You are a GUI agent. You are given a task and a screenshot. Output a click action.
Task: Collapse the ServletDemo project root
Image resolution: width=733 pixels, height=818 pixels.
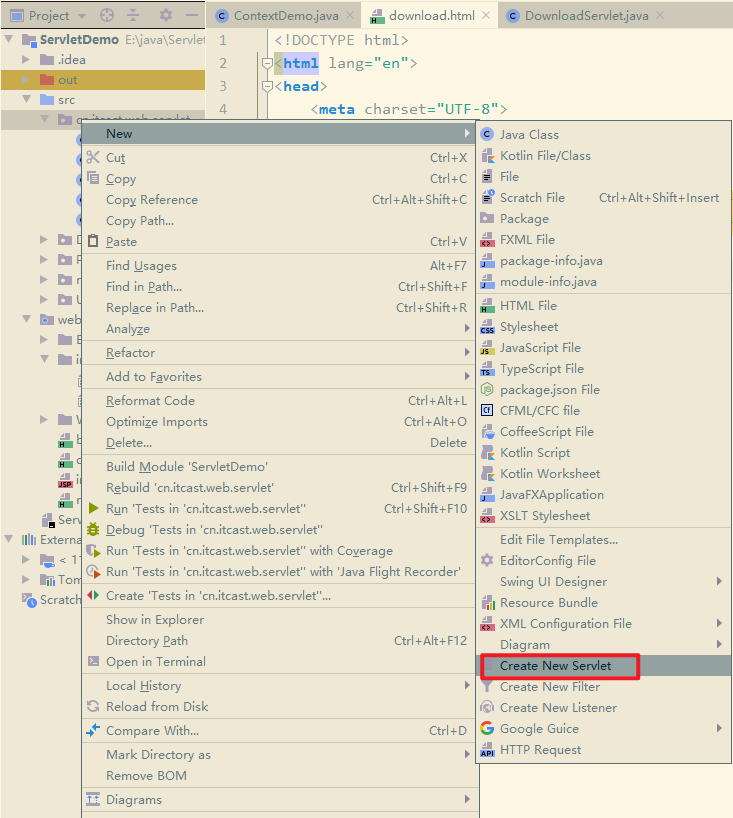click(x=9, y=39)
